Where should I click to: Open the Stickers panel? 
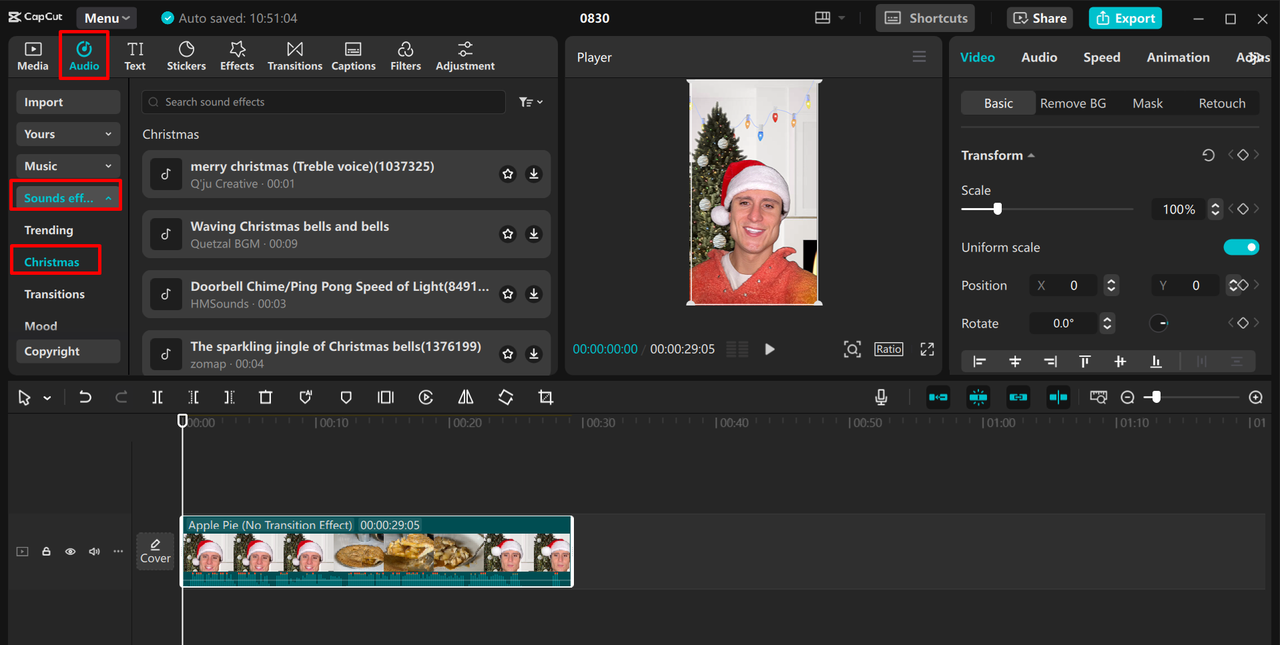coord(186,56)
